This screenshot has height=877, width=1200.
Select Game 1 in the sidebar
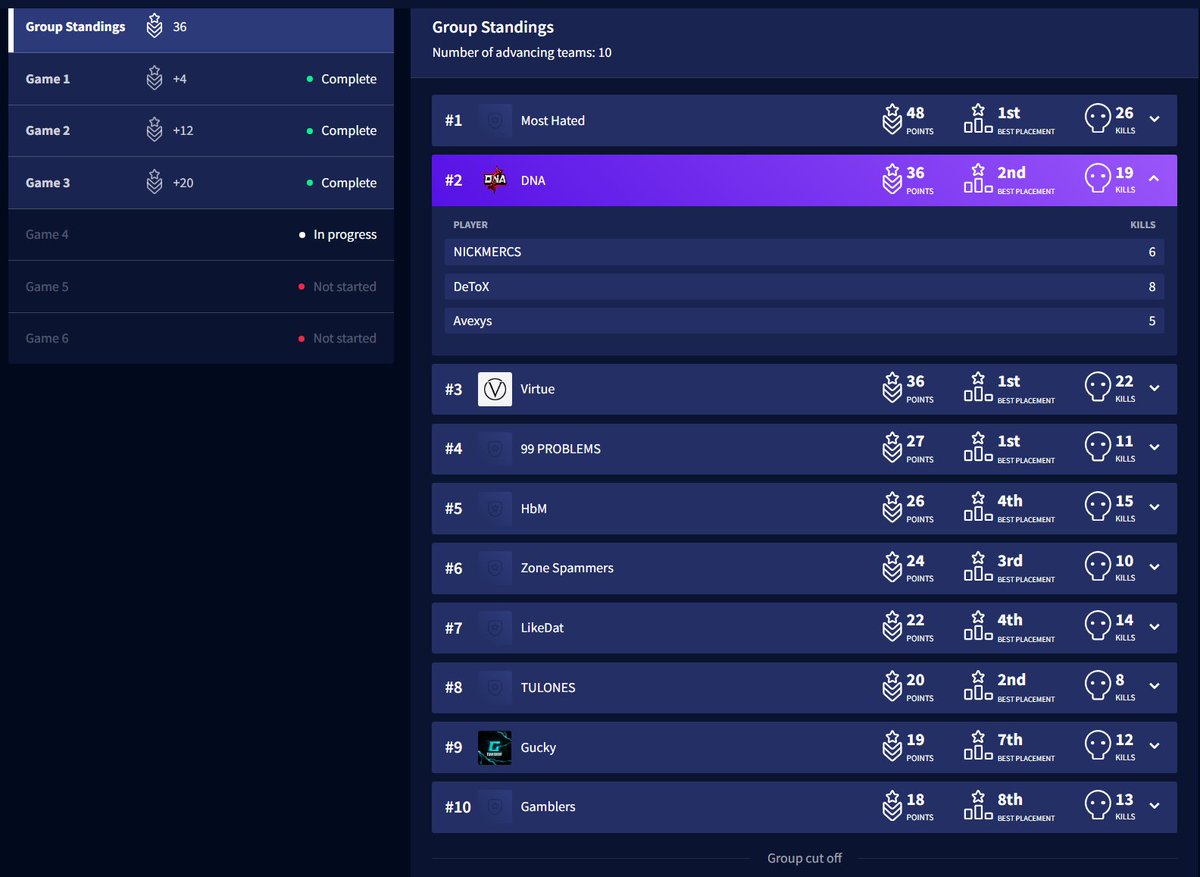tap(201, 79)
